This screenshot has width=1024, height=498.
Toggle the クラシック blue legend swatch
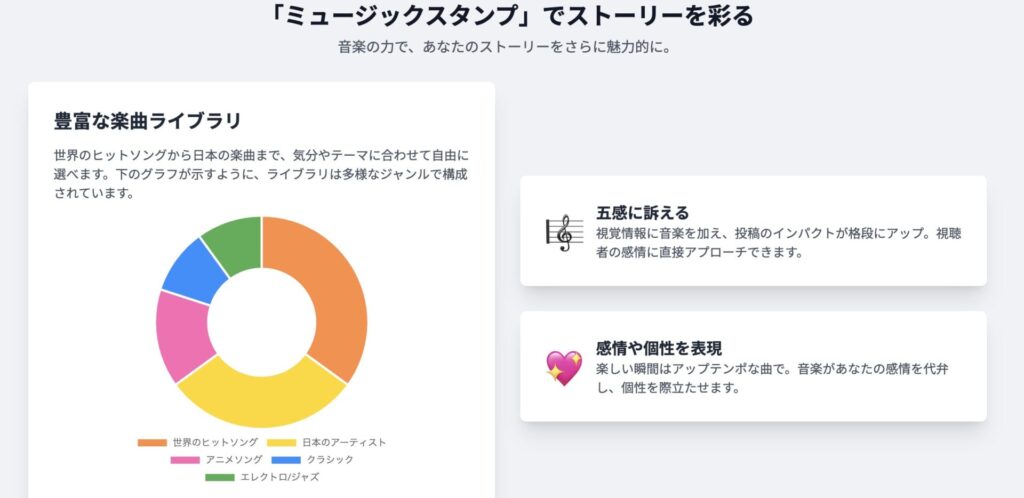[286, 460]
